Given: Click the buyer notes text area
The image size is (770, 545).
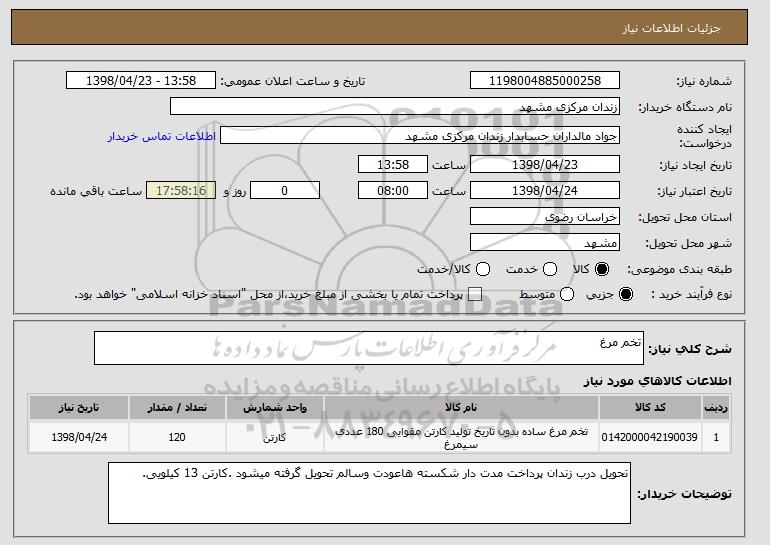Looking at the screenshot, I should pyautogui.click(x=369, y=493).
